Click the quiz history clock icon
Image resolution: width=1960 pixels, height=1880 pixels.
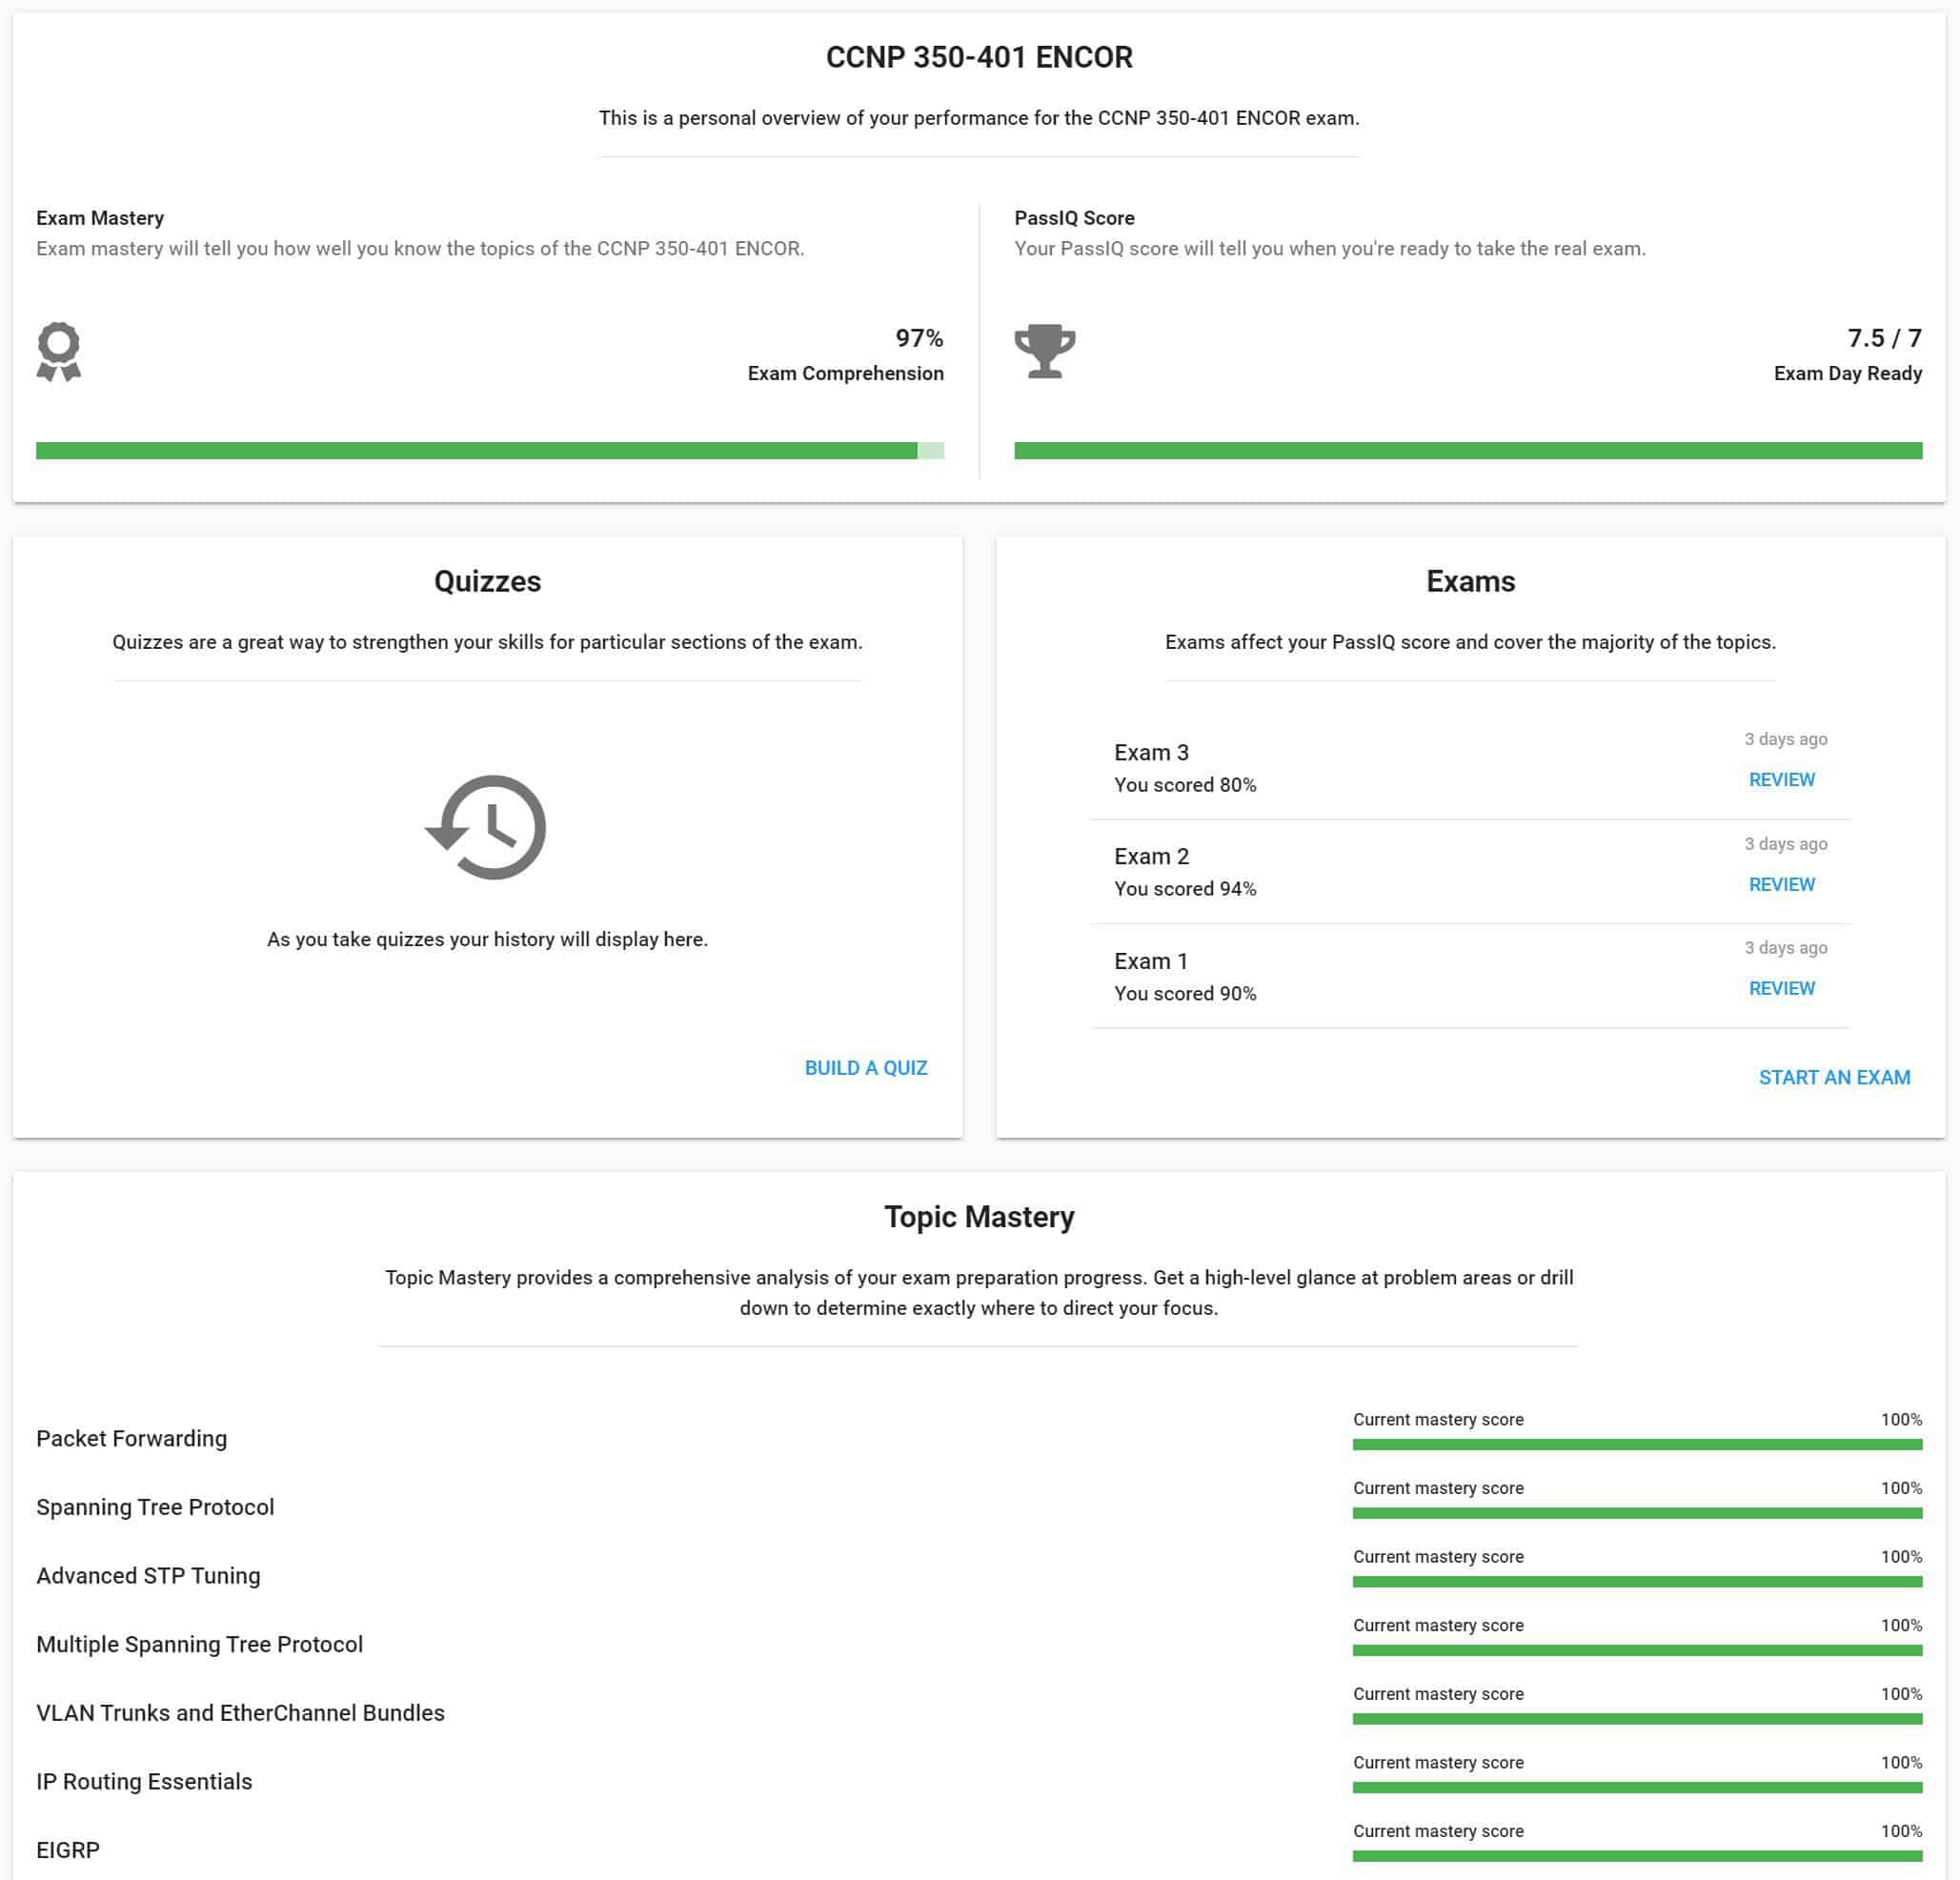pyautogui.click(x=486, y=827)
